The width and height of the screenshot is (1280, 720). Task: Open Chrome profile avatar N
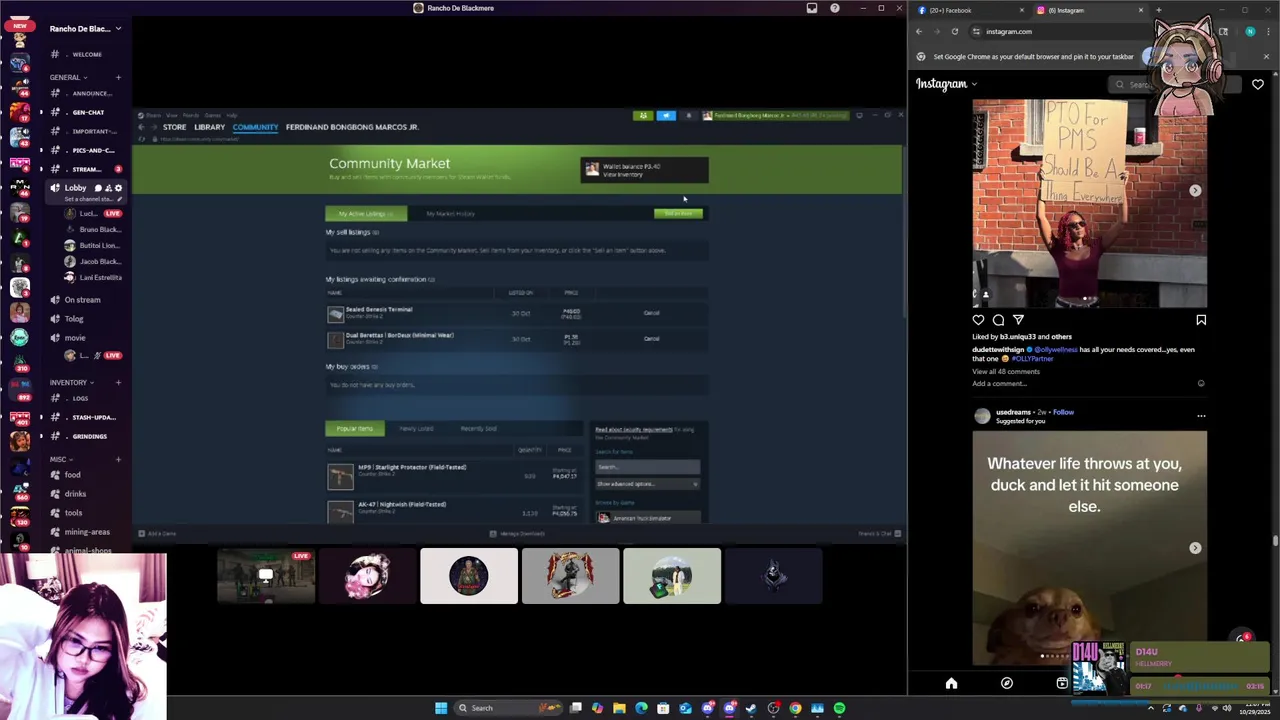[x=1250, y=31]
